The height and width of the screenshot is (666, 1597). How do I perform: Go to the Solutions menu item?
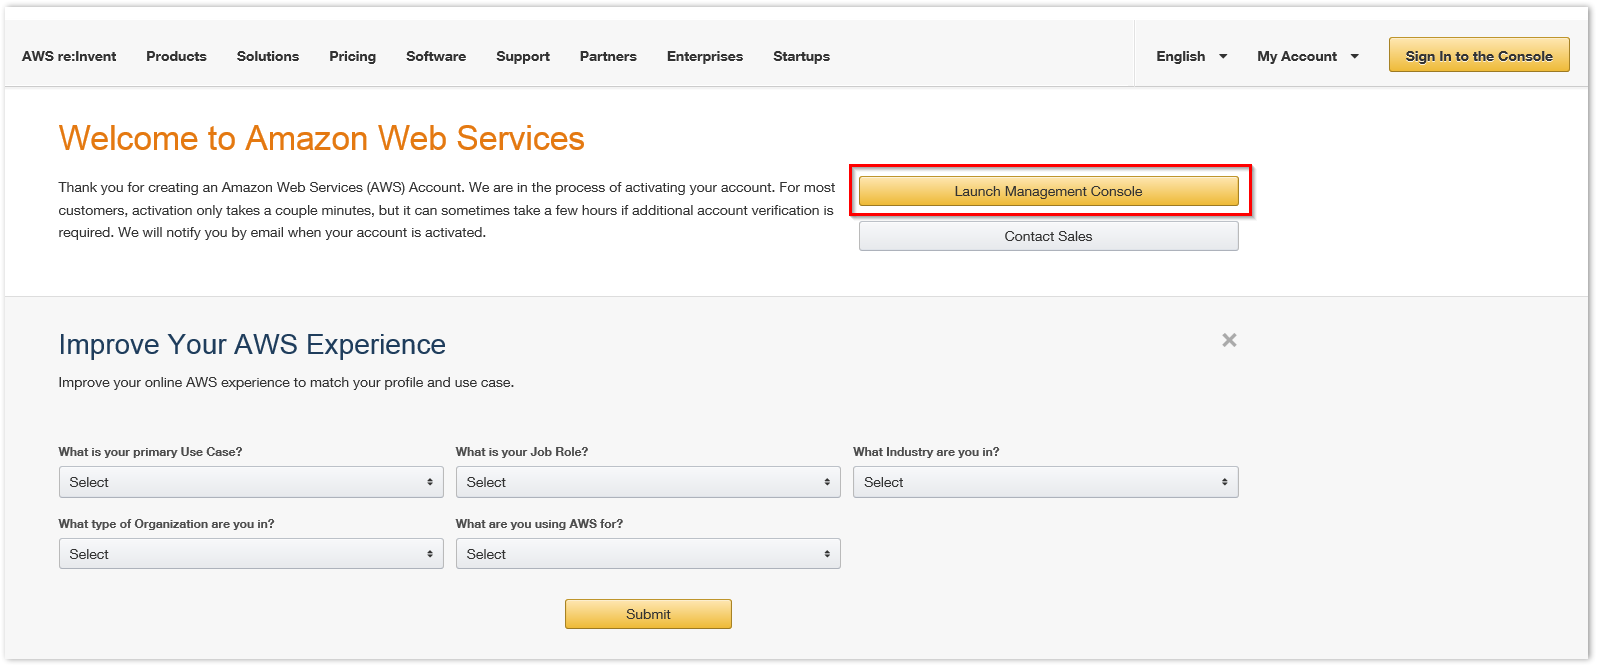[x=268, y=56]
